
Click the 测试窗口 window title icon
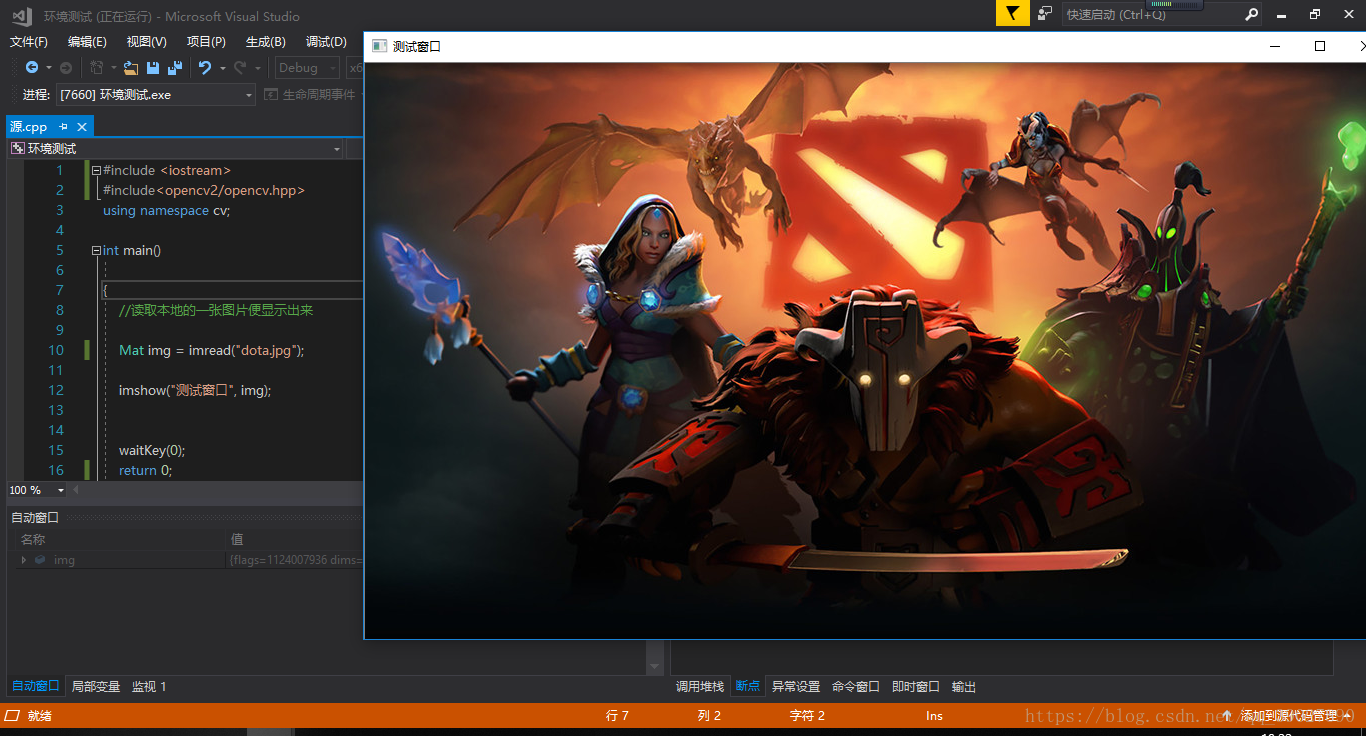[x=379, y=46]
